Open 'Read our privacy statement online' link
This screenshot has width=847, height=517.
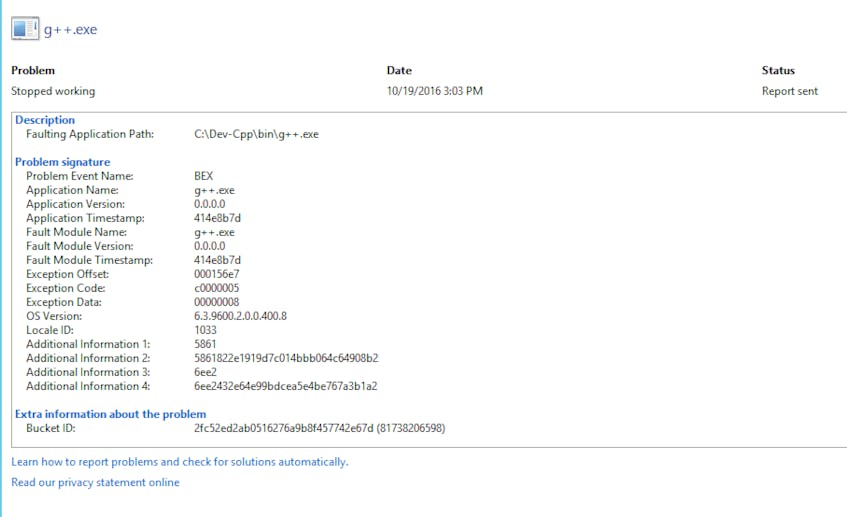[95, 482]
